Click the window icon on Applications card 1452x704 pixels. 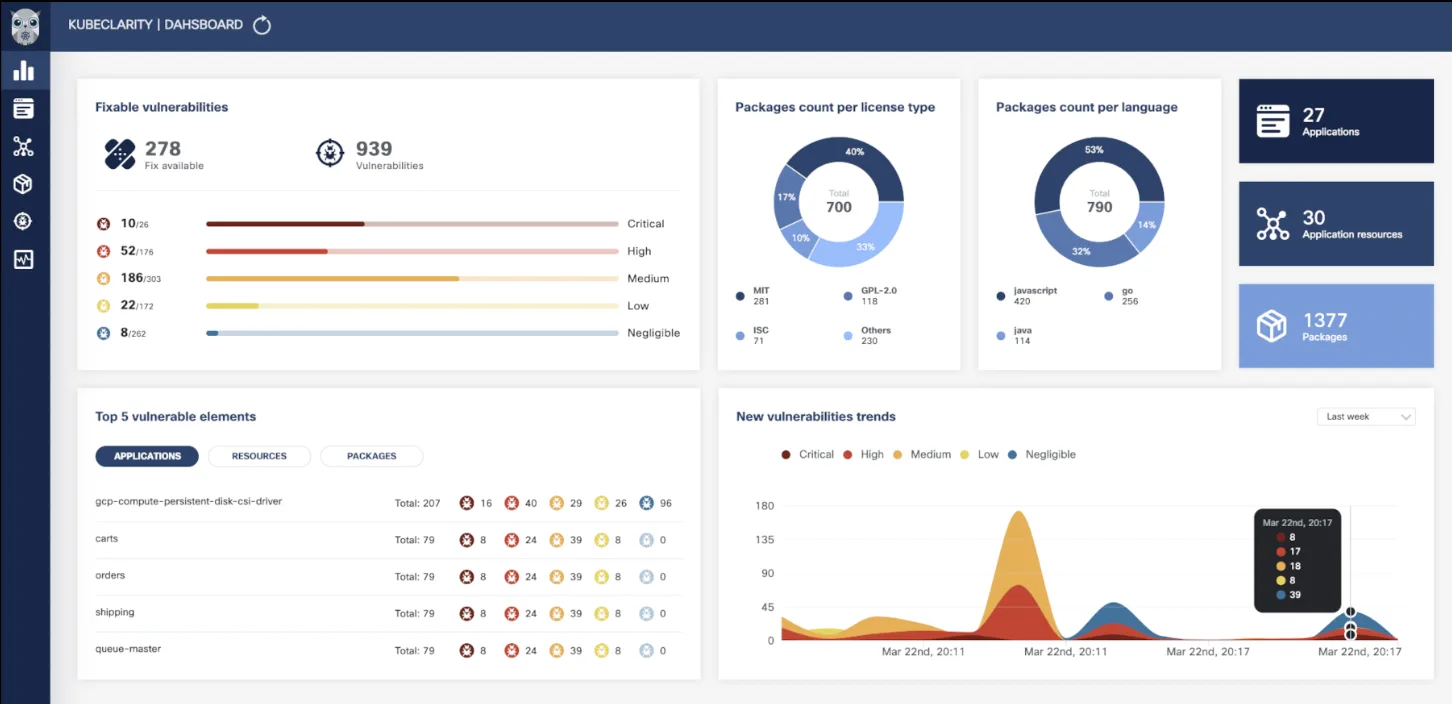point(1273,121)
